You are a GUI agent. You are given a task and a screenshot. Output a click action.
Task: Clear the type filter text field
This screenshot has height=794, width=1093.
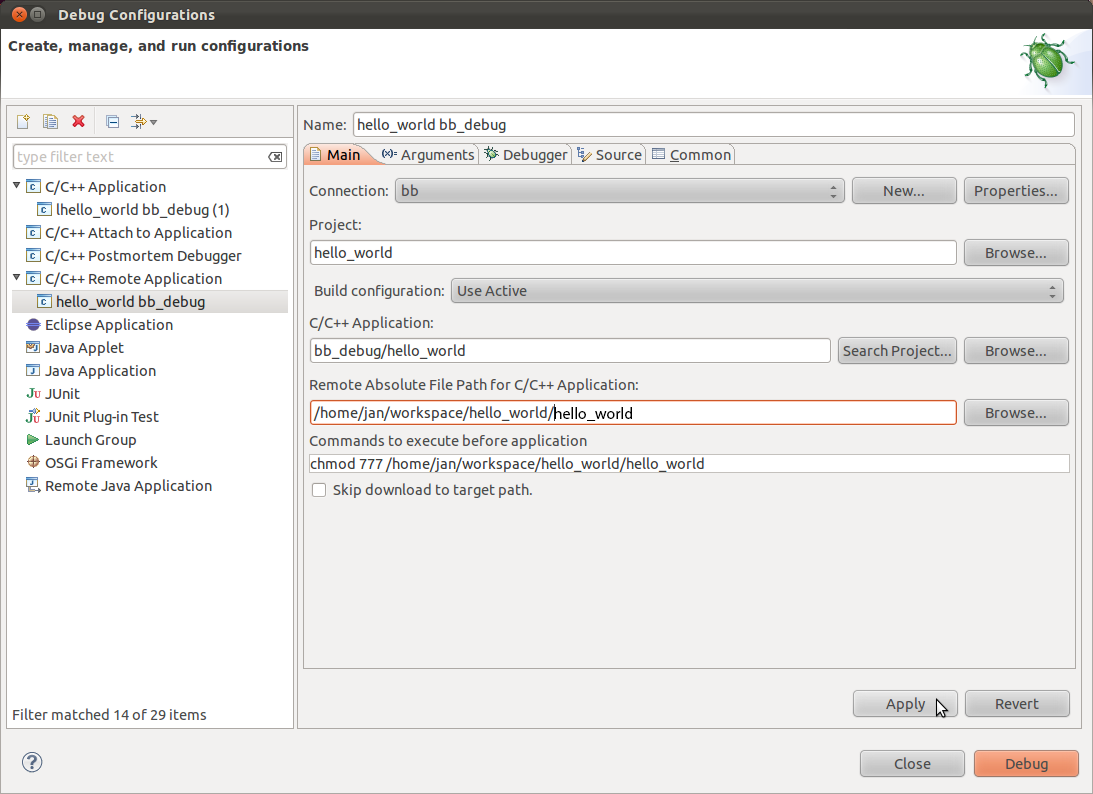(x=276, y=157)
